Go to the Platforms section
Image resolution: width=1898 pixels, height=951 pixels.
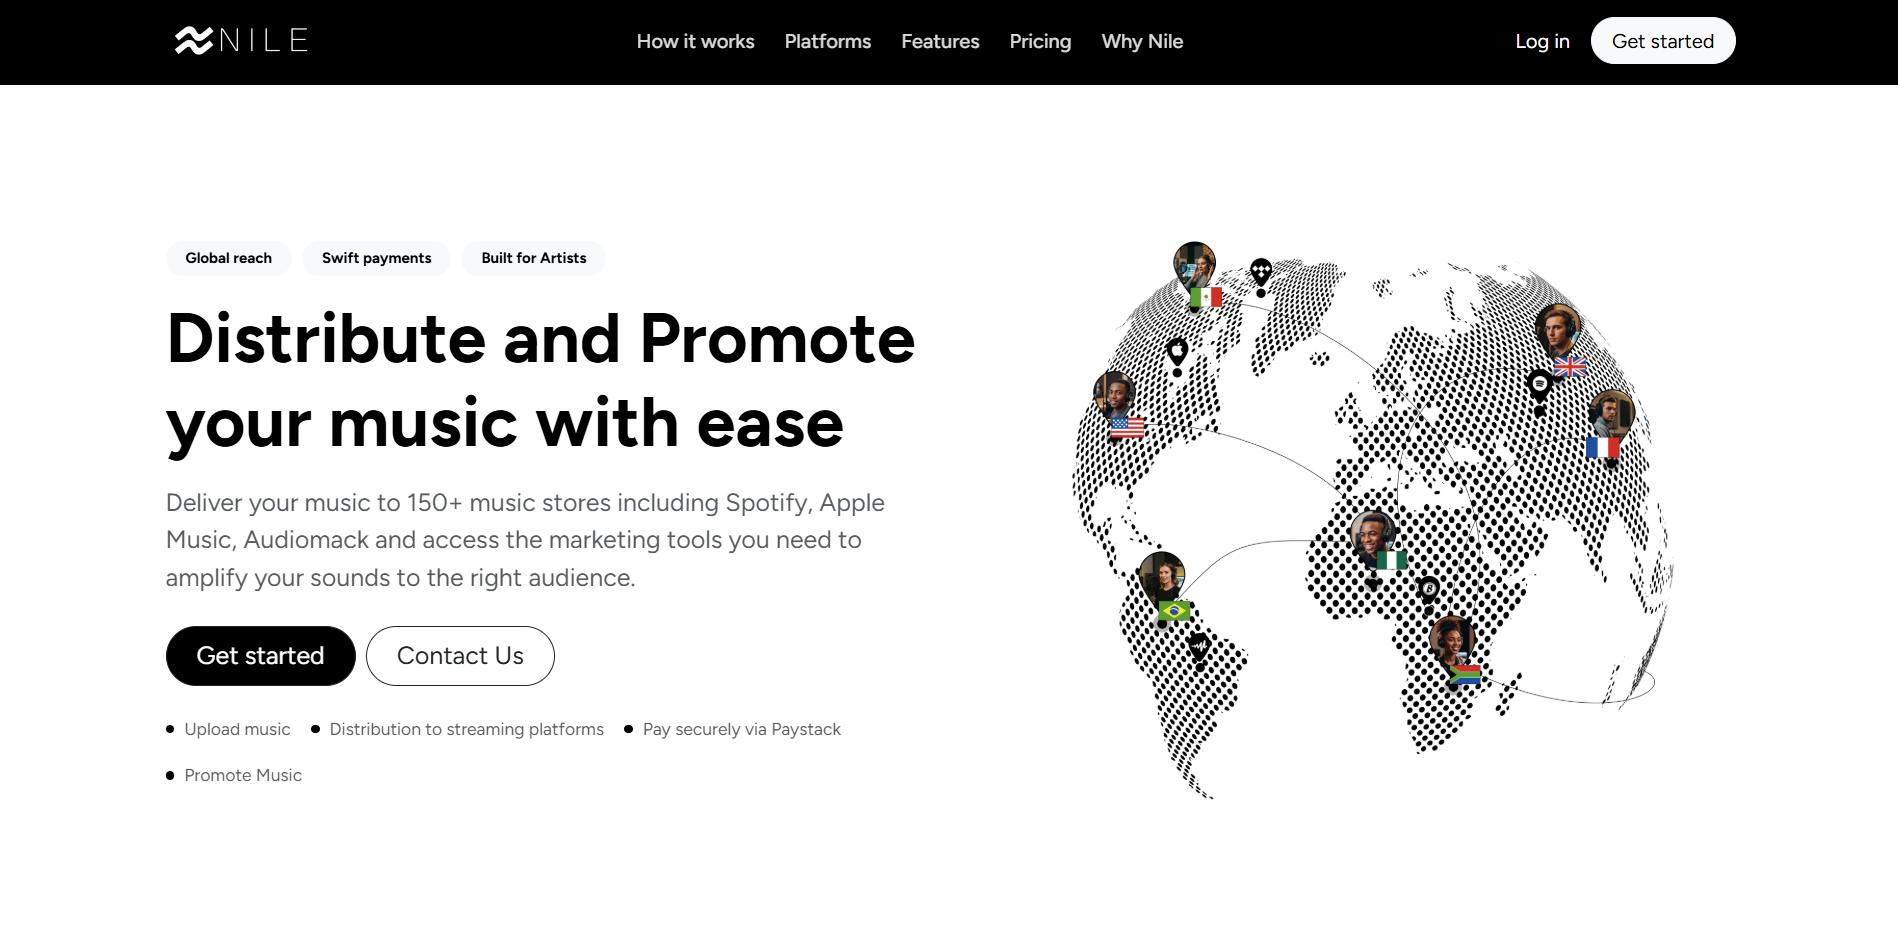click(x=827, y=42)
